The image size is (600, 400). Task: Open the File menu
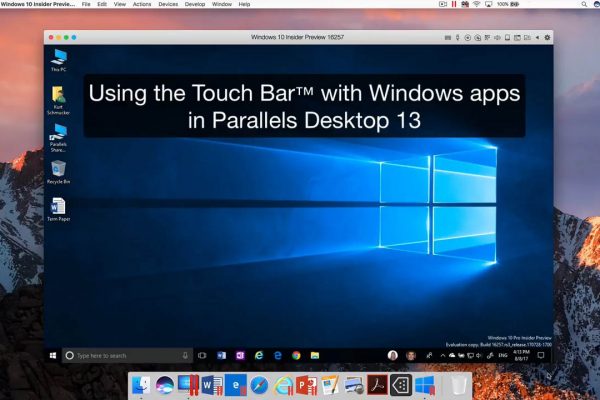[86, 4]
